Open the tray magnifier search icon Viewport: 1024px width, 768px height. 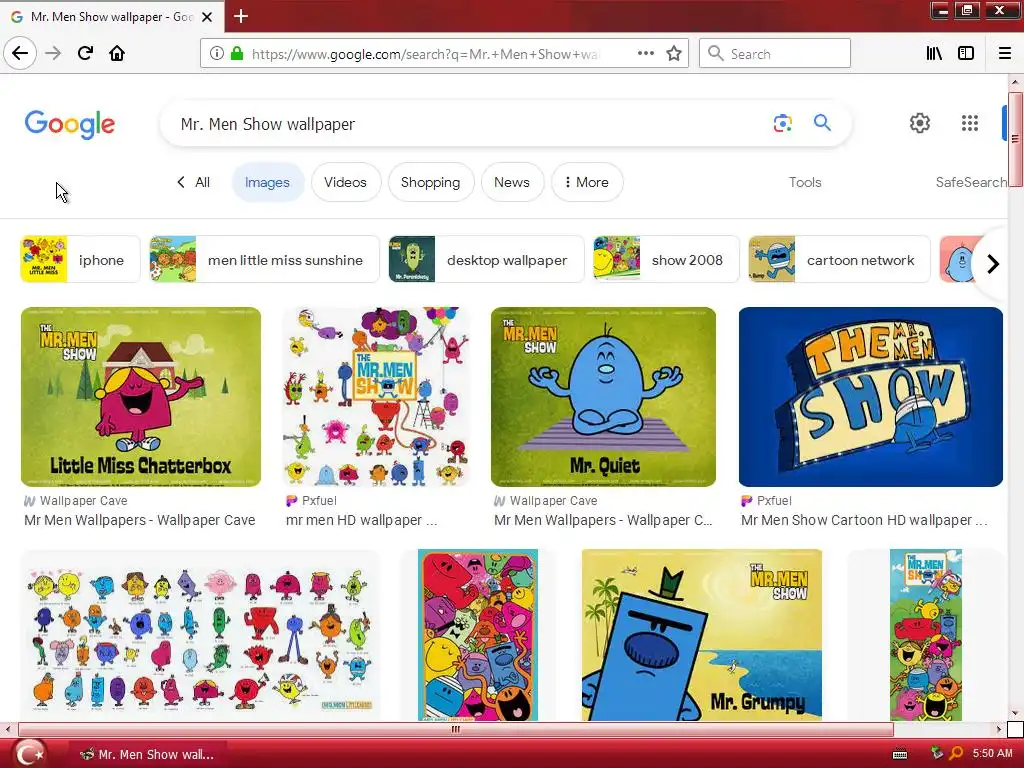(x=955, y=754)
